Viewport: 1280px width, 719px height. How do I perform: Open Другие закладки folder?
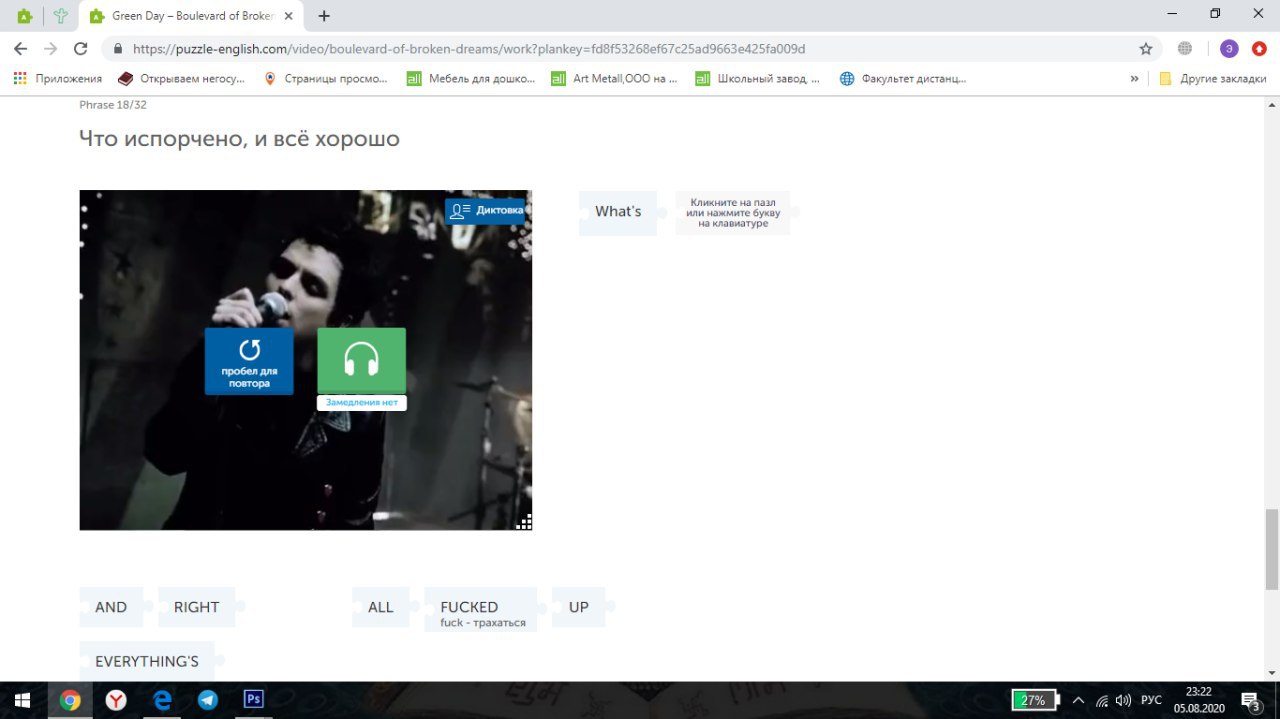pyautogui.click(x=1212, y=78)
